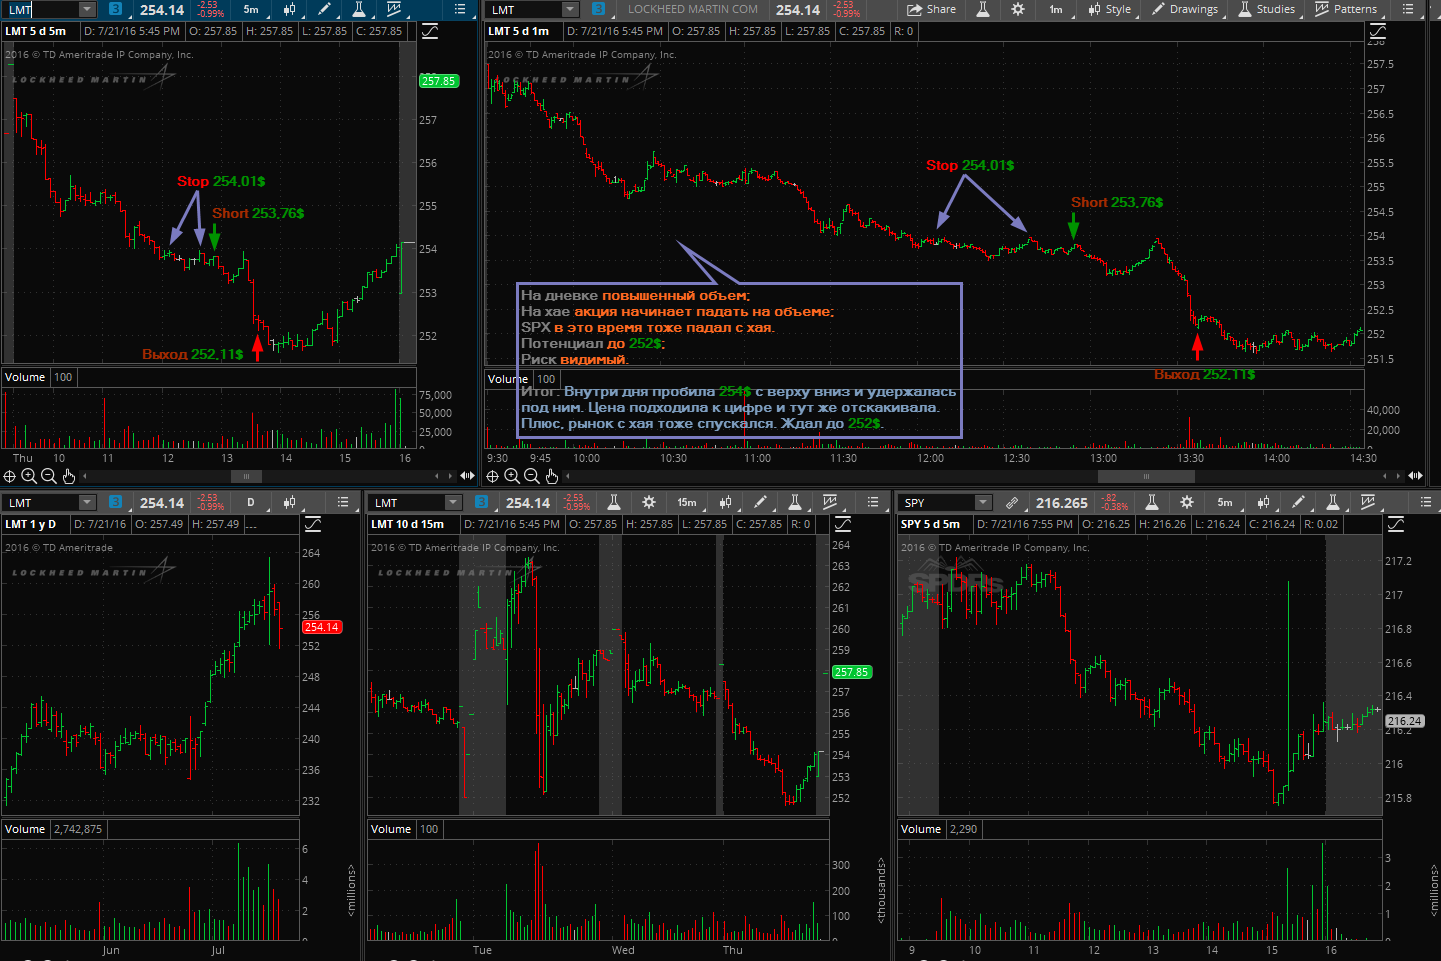1441x961 pixels.
Task: Click scroll-right arrow under LMT 5m chart
Action: 449,476
